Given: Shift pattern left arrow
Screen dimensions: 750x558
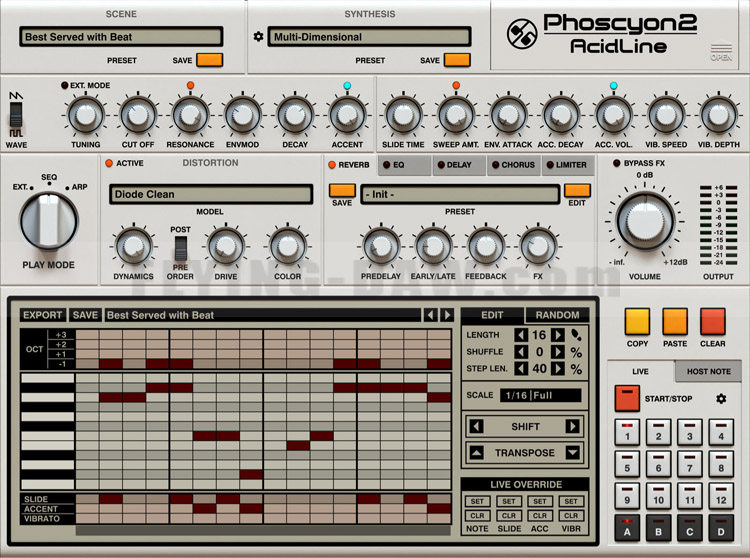Looking at the screenshot, I should [x=476, y=426].
